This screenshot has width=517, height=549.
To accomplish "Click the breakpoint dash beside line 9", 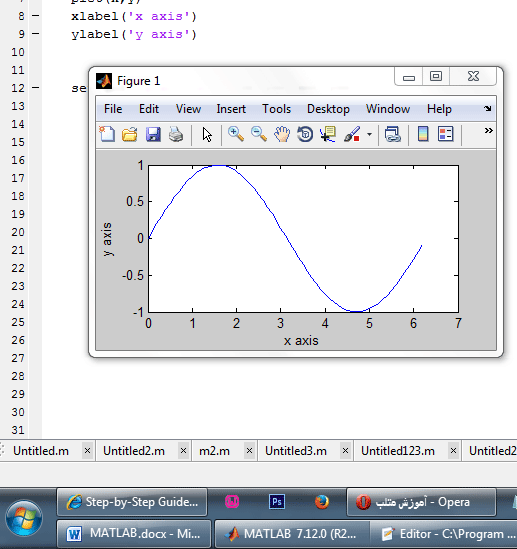I will [36, 34].
